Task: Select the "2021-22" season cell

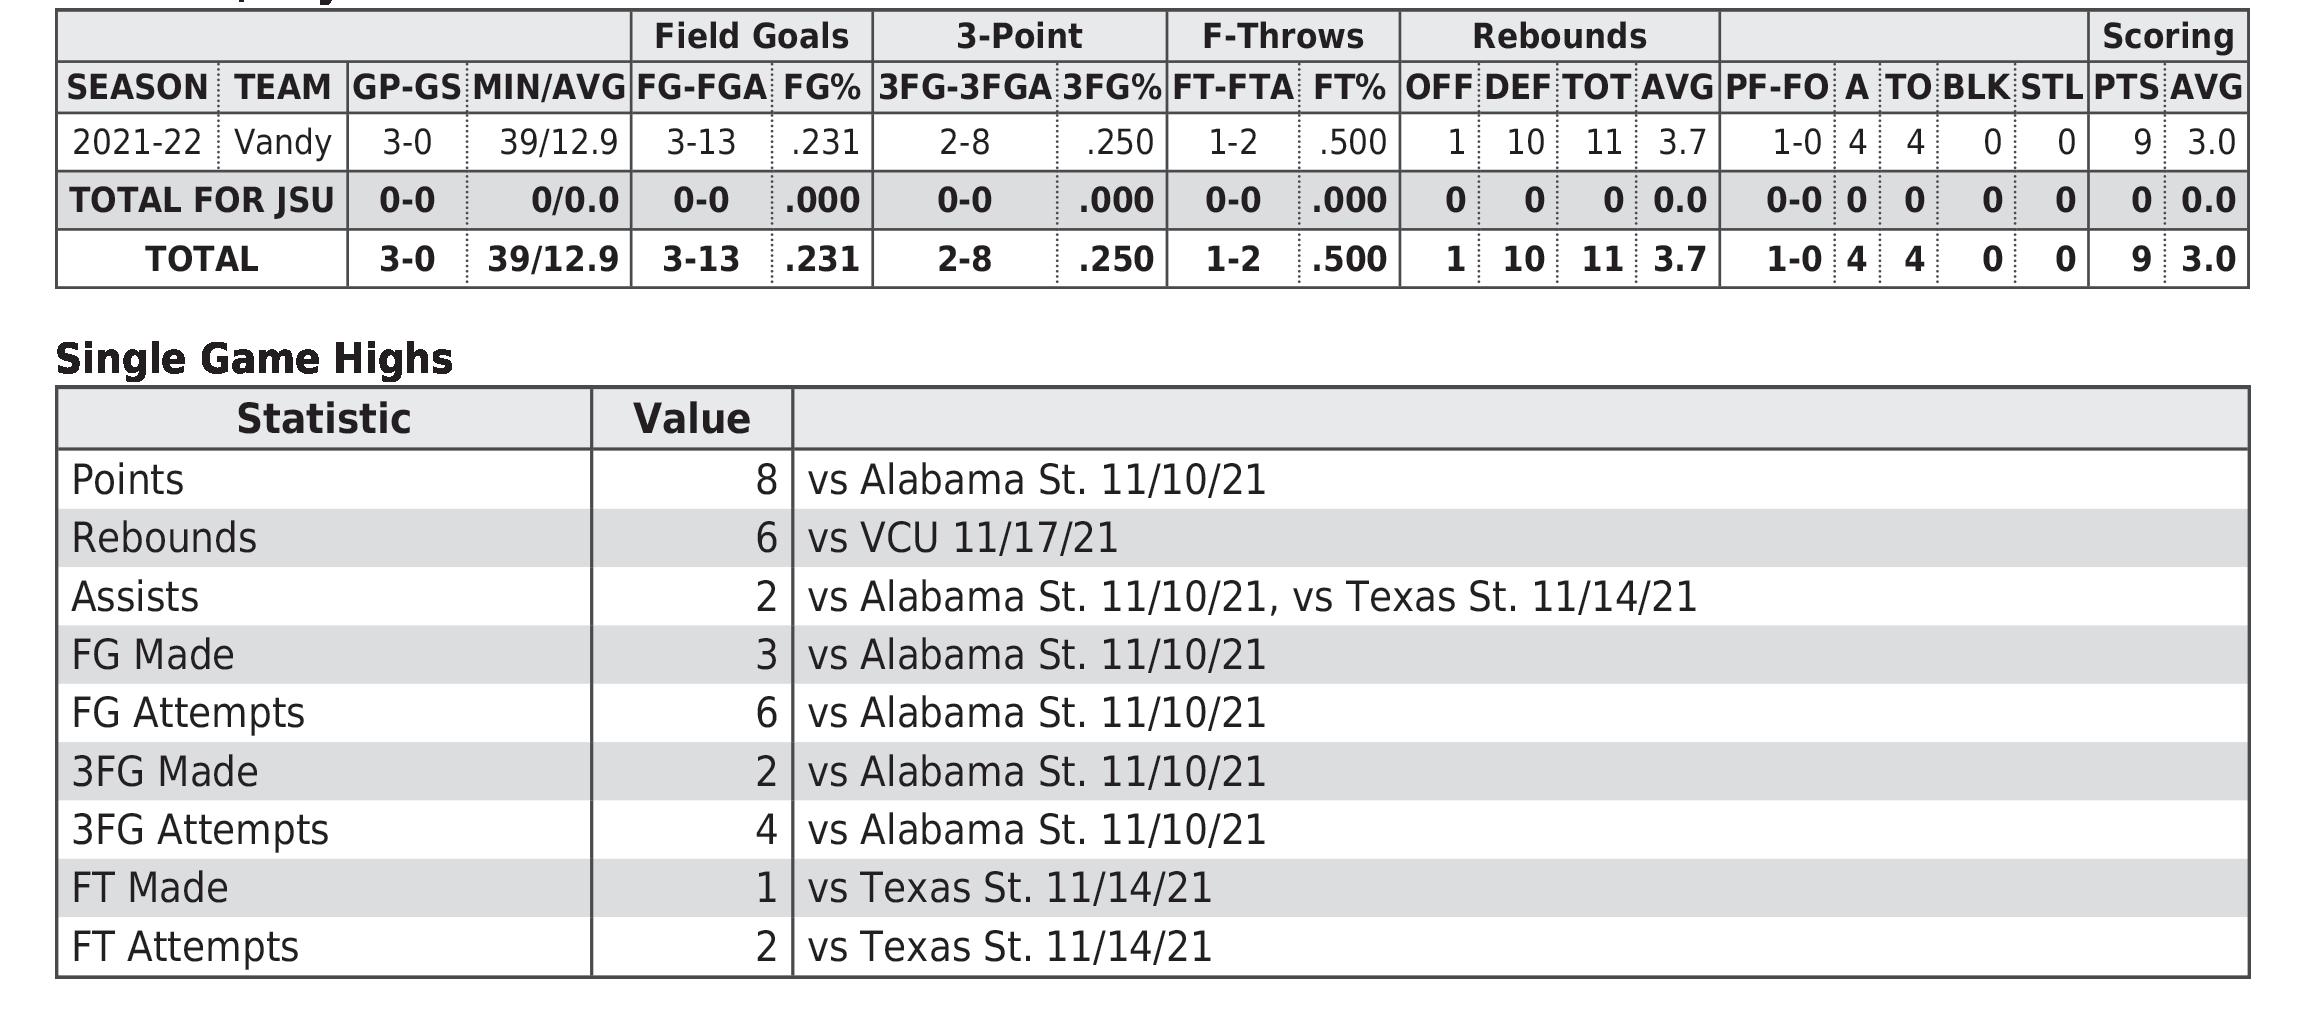Action: (137, 142)
